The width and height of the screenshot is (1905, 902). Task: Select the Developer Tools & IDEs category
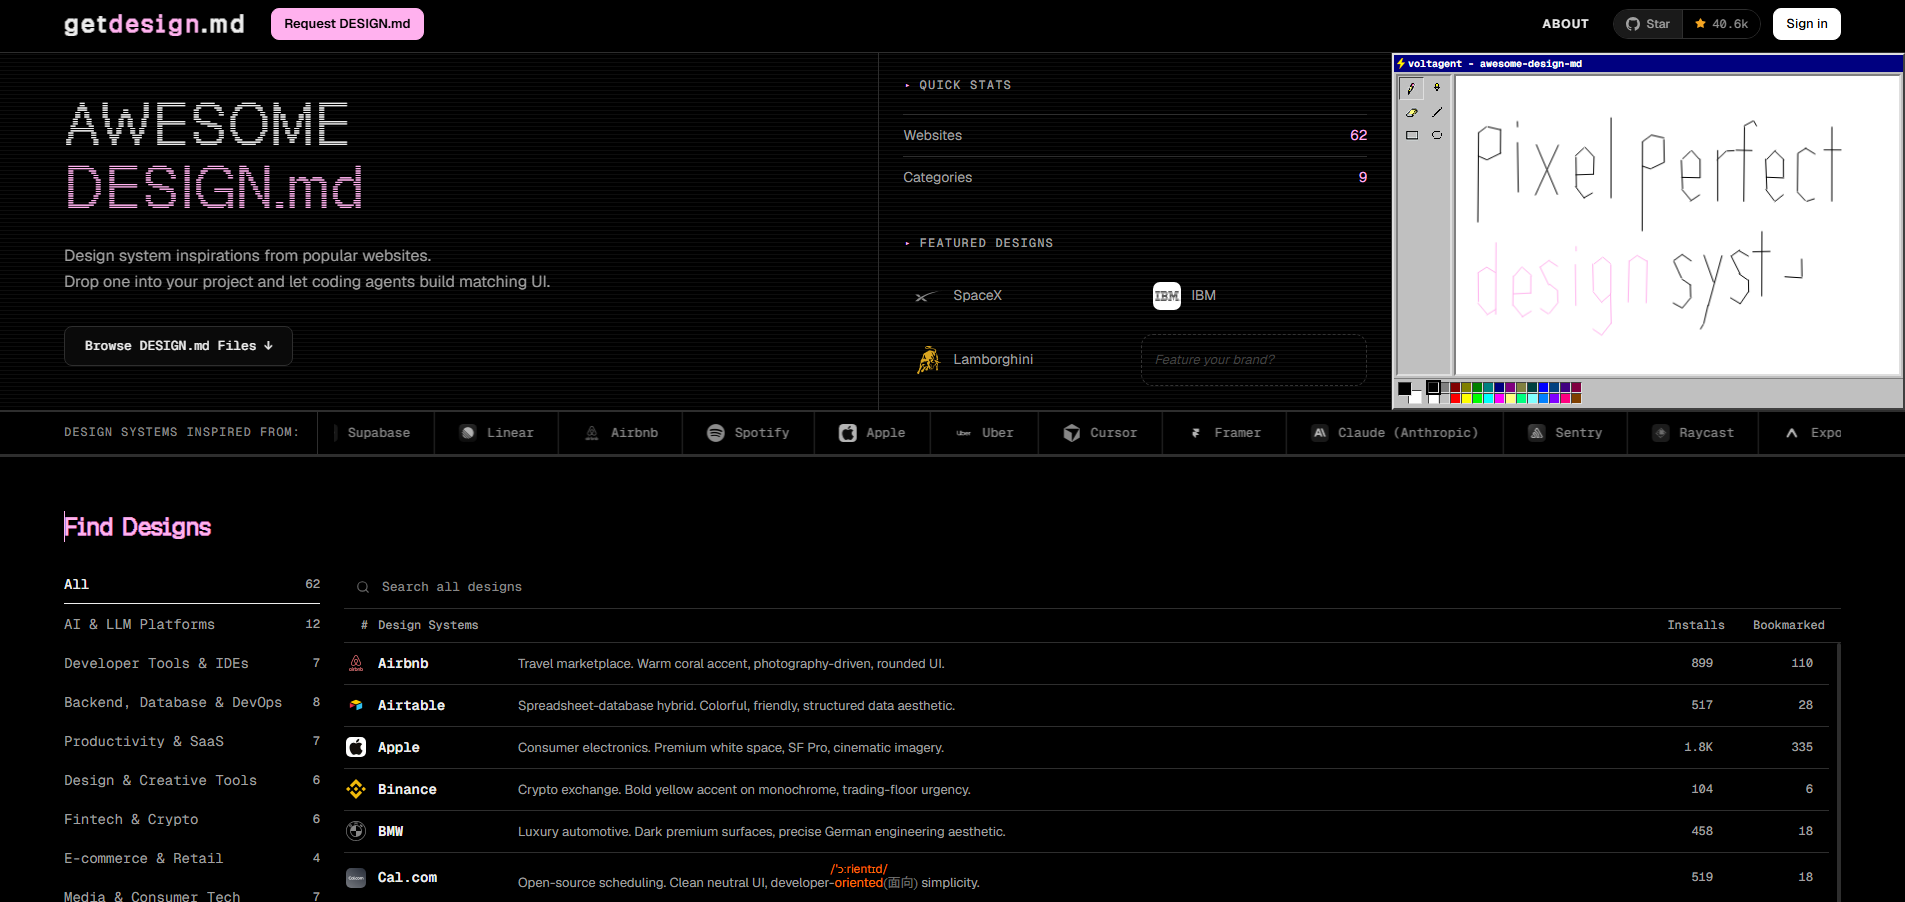coord(192,663)
